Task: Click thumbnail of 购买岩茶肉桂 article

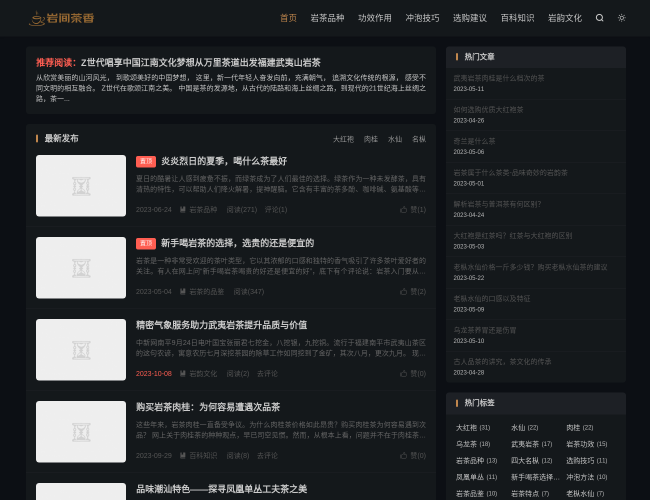Action: [x=81, y=432]
